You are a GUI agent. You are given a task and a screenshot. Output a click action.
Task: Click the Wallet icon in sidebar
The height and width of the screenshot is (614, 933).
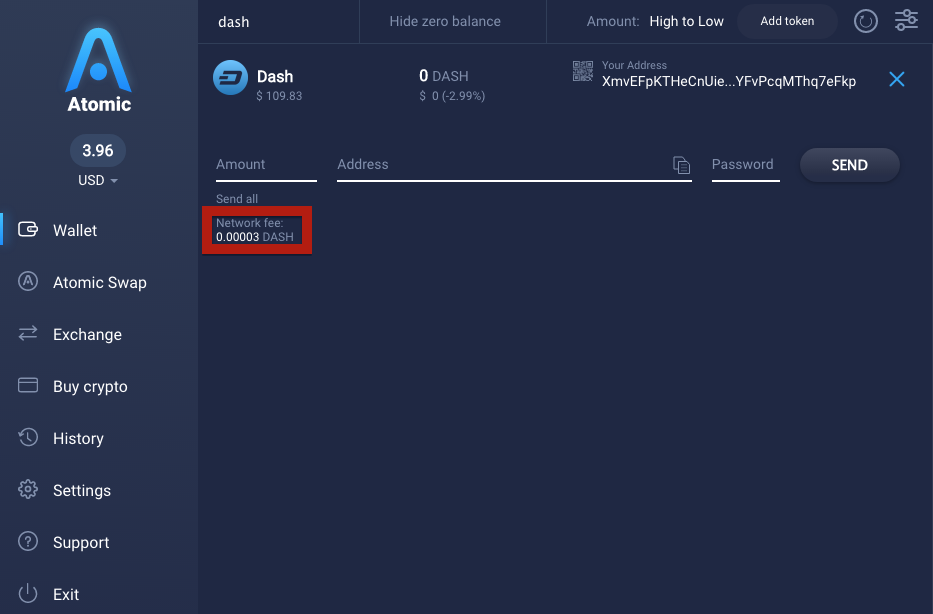(28, 229)
